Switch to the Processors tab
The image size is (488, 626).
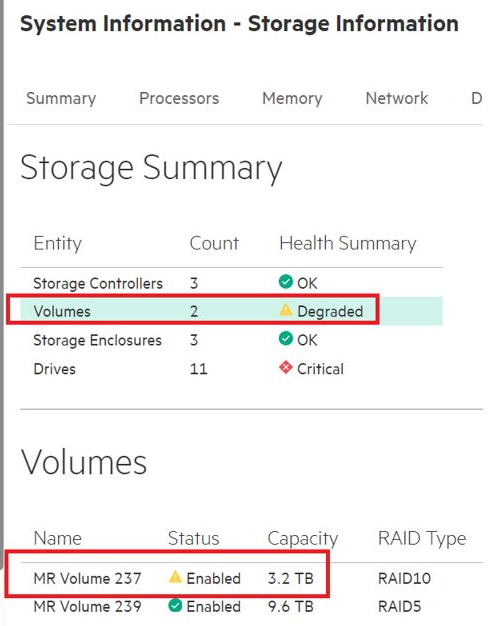(x=179, y=98)
